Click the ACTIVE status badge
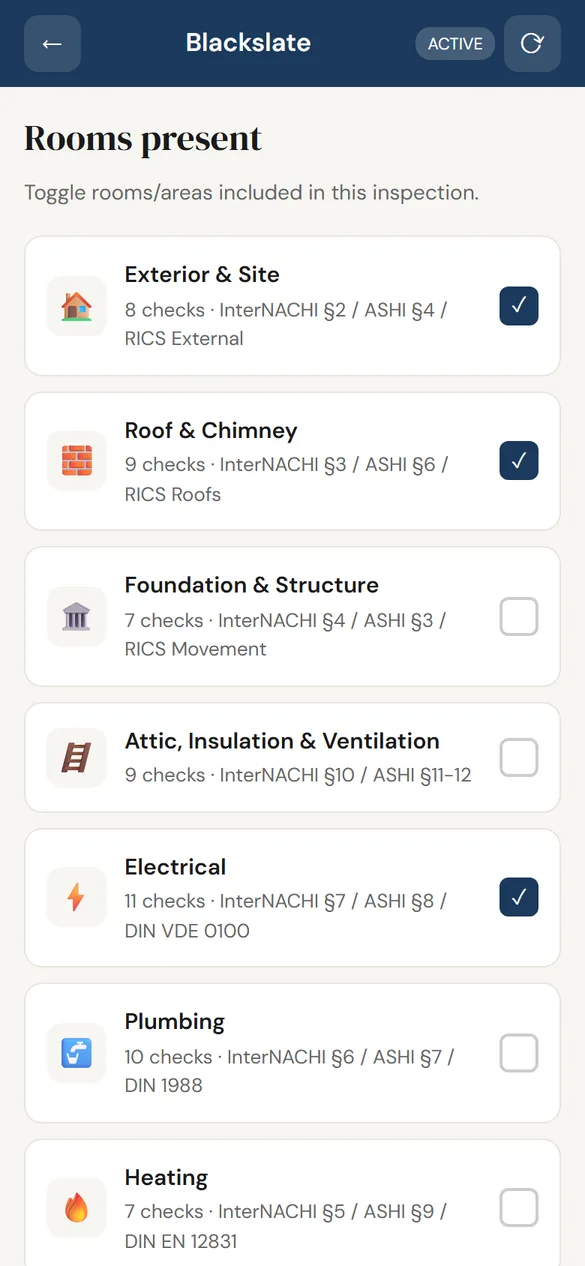The height and width of the screenshot is (1266, 585). click(x=455, y=44)
